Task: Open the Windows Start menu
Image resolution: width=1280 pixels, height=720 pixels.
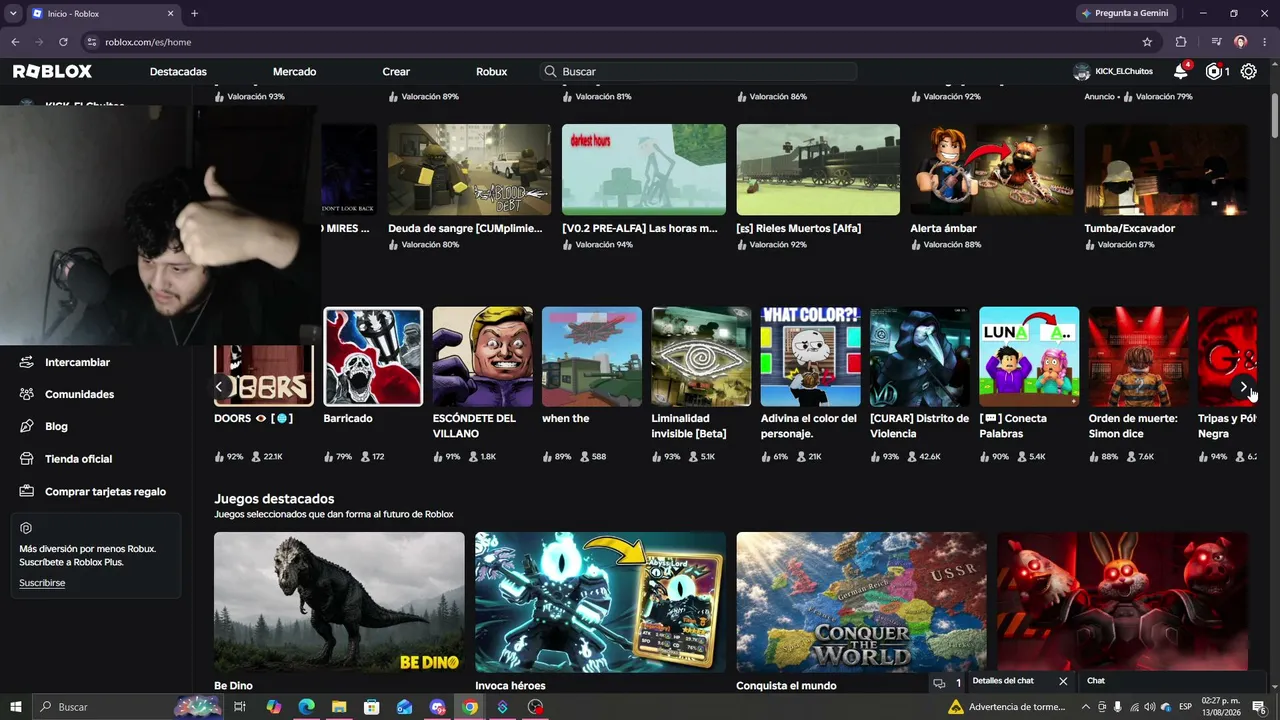Action: [16, 707]
